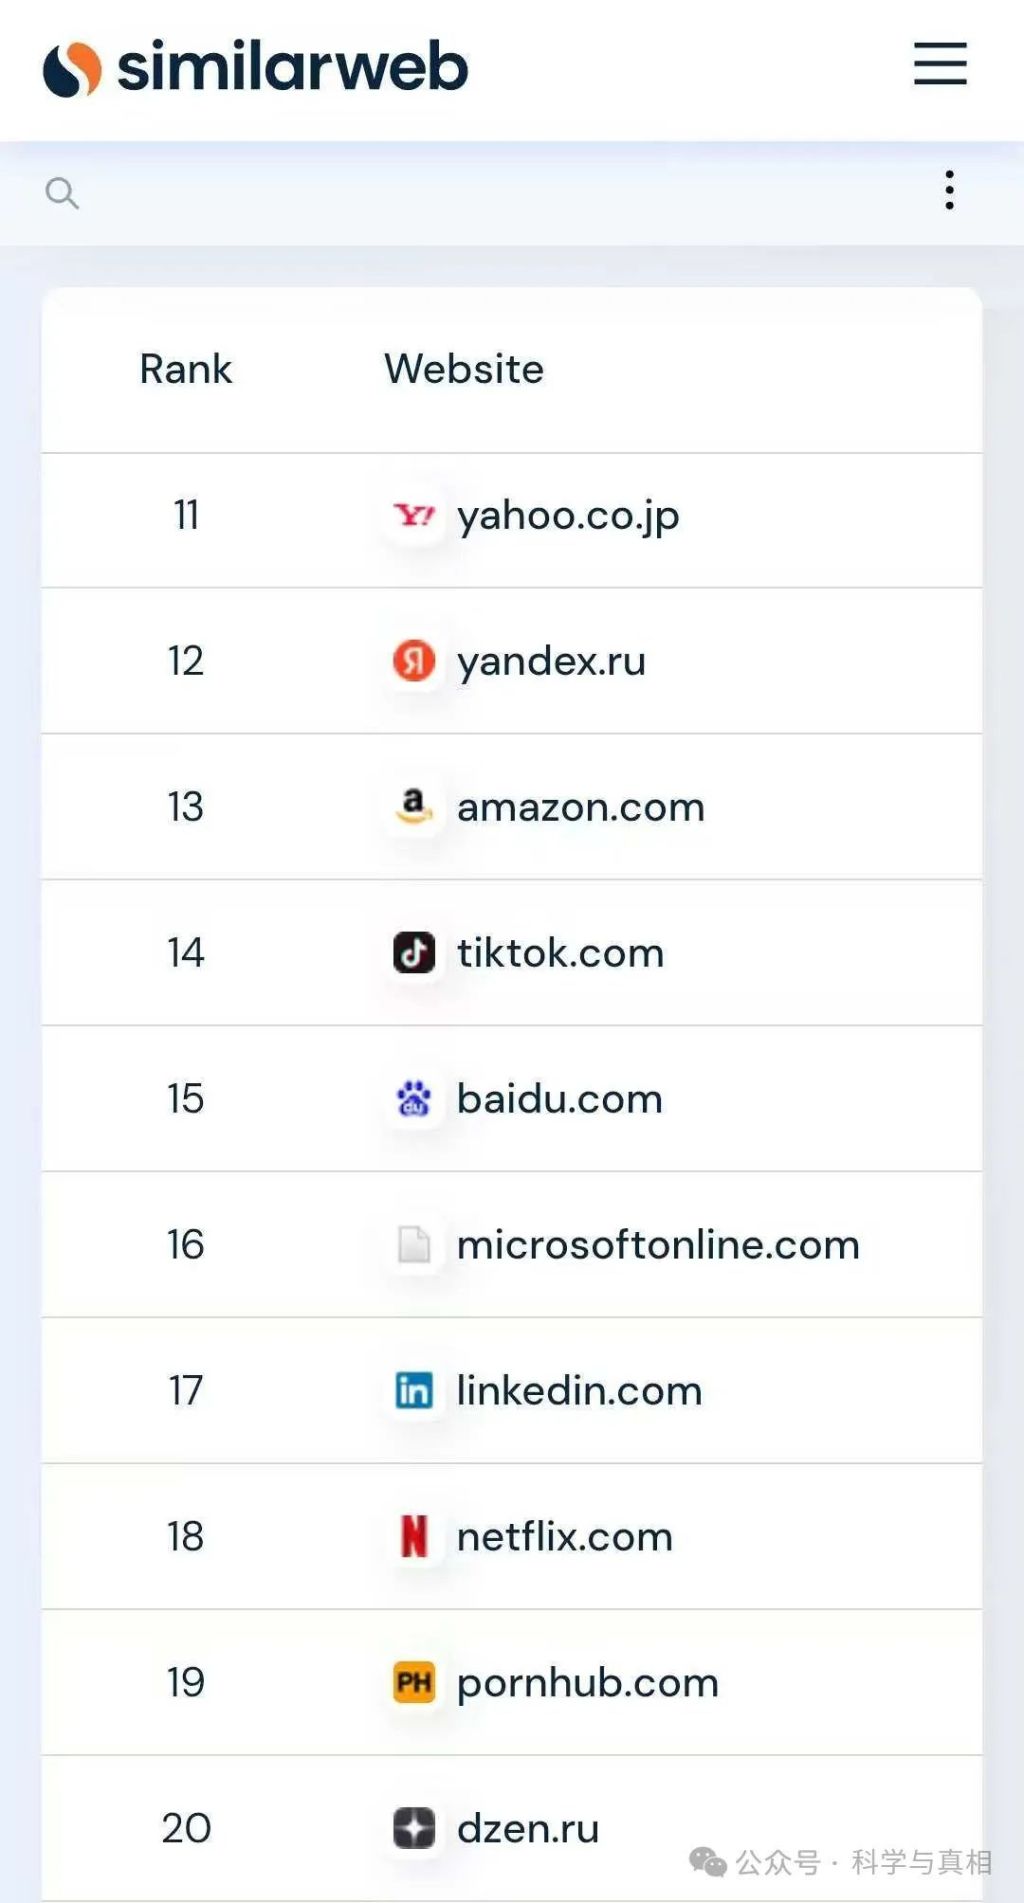Open the three-dot more options menu
This screenshot has height=1903, width=1024.
coord(949,190)
